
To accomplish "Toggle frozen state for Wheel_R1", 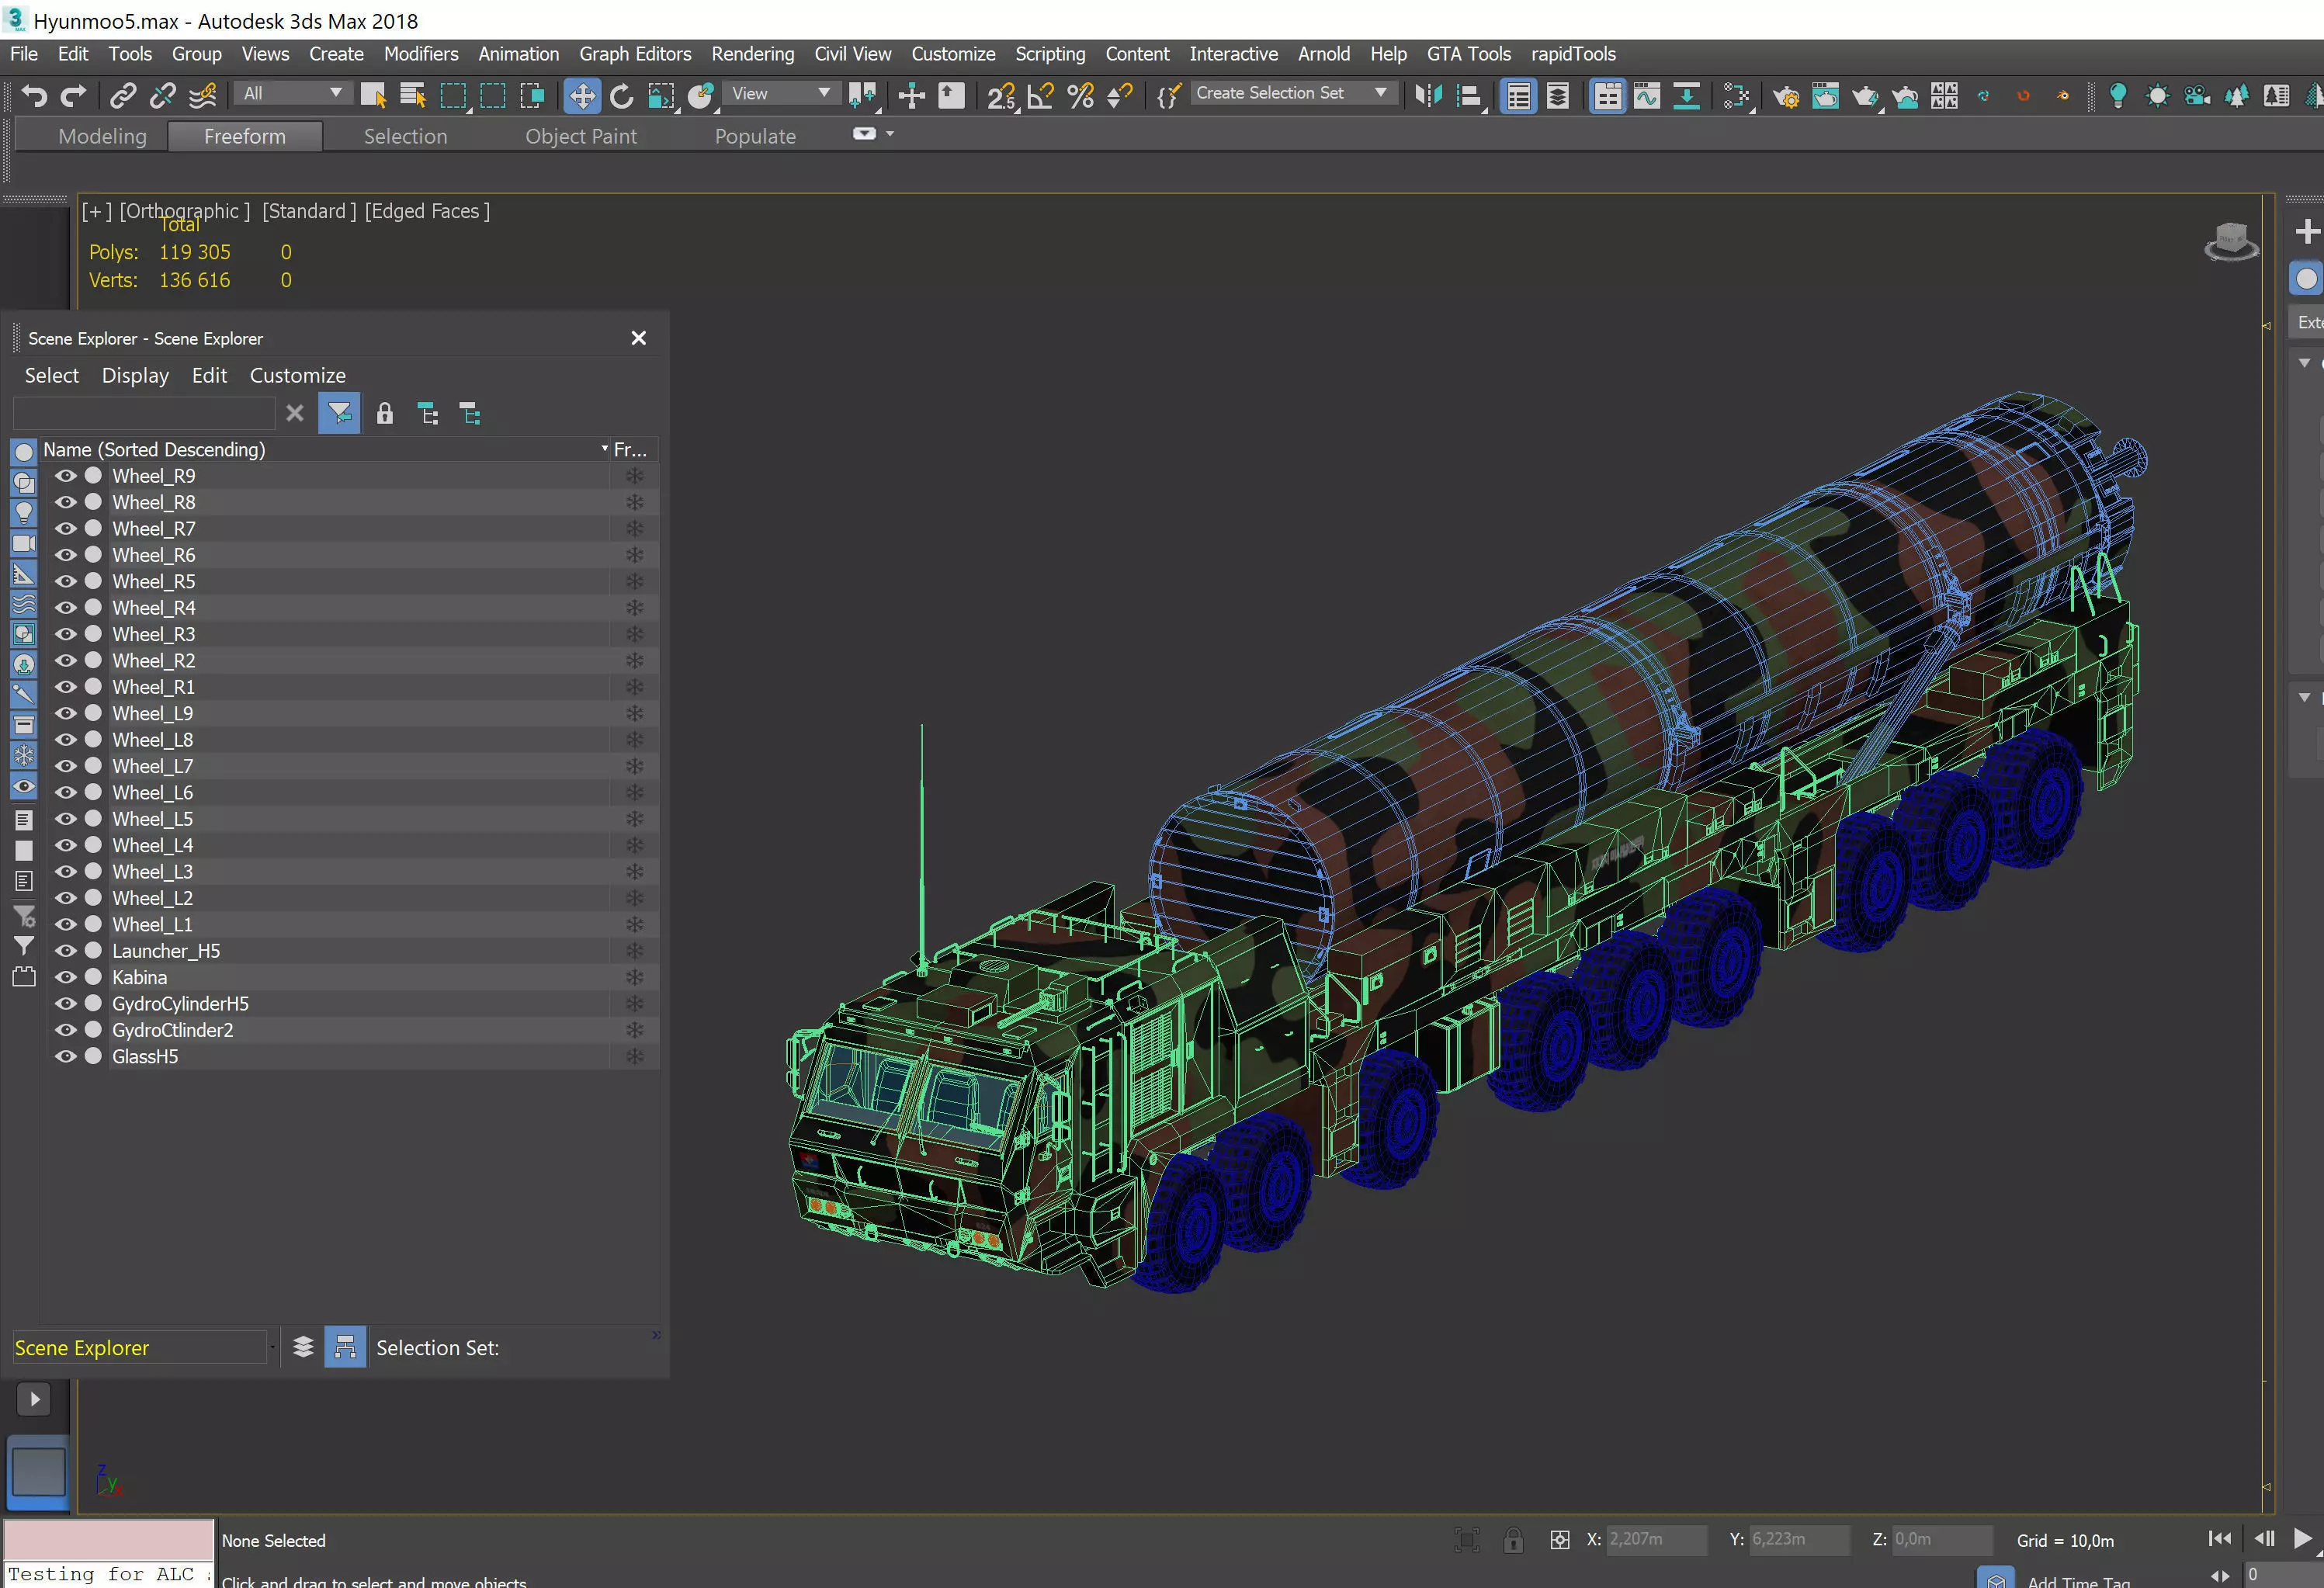I will pyautogui.click(x=634, y=687).
